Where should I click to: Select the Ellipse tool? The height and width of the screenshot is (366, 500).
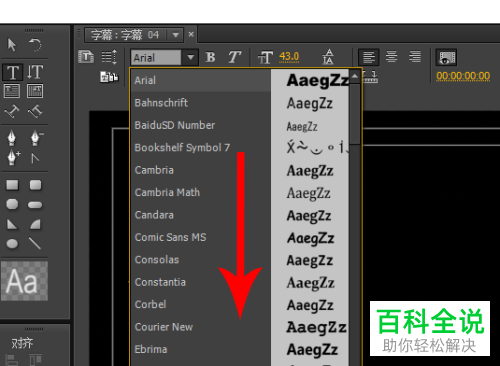[x=12, y=244]
